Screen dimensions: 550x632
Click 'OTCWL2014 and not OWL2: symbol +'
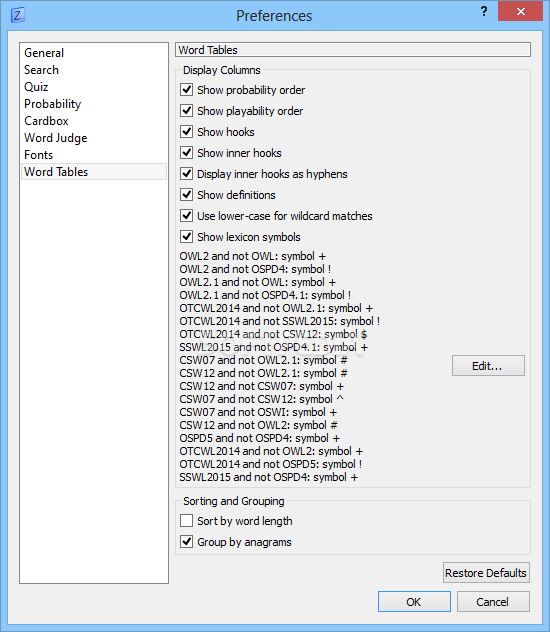click(x=271, y=451)
